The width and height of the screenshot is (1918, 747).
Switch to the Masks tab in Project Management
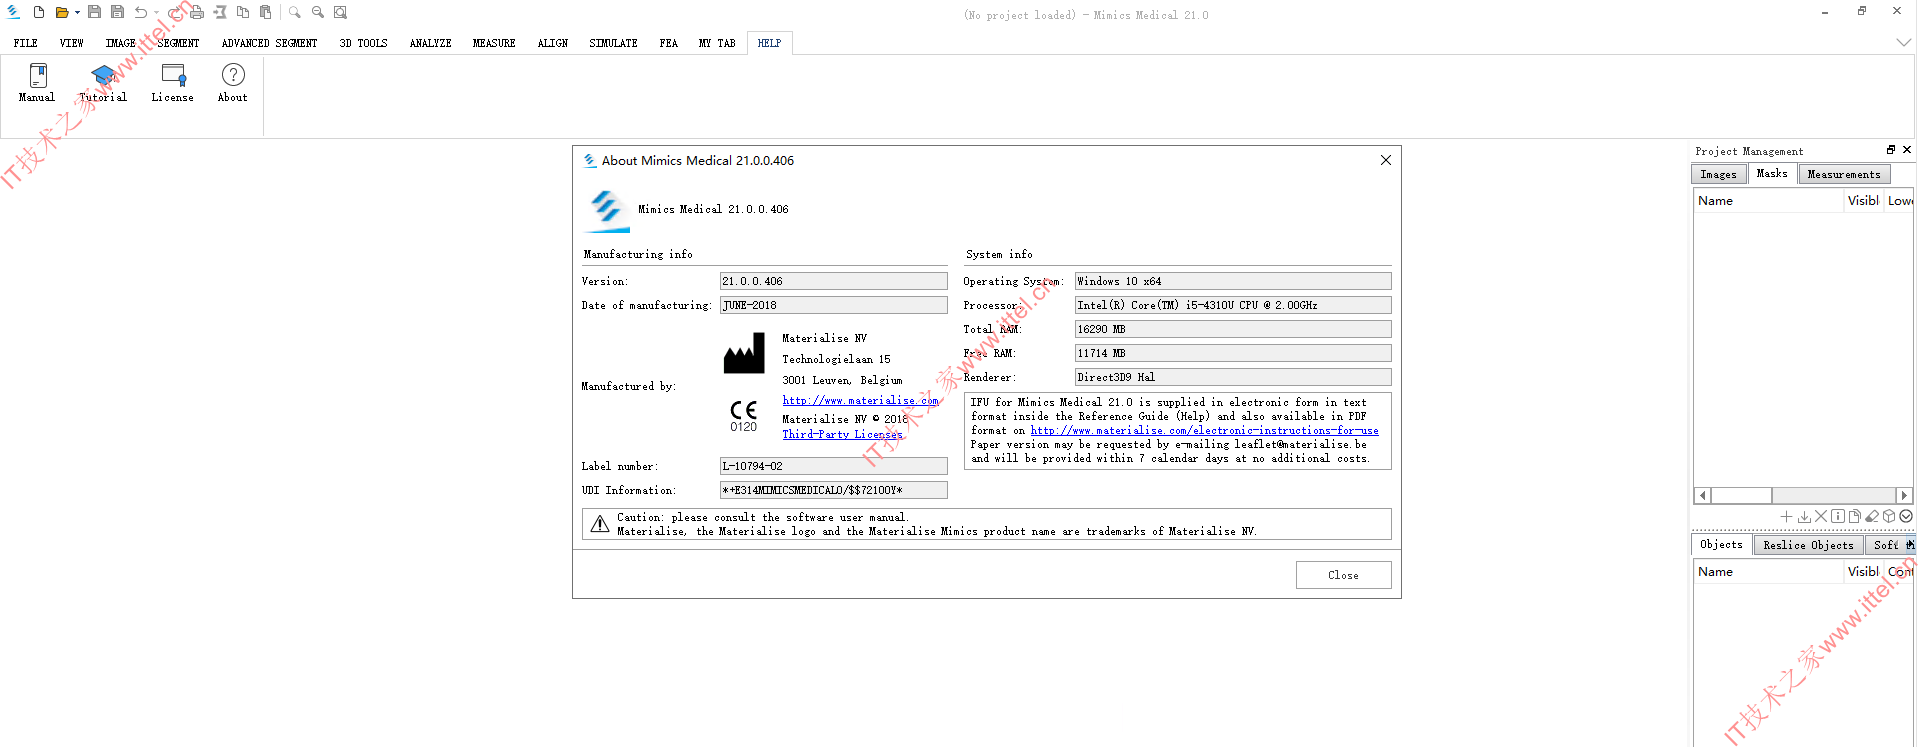tap(1772, 174)
